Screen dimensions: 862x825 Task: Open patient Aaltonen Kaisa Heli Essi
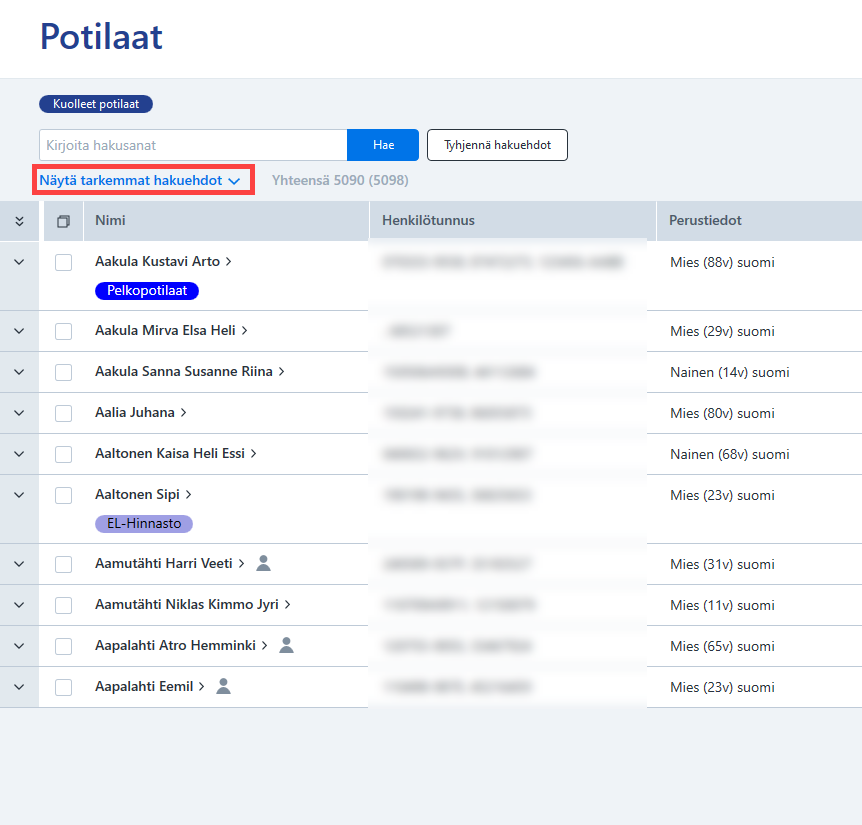coord(176,453)
